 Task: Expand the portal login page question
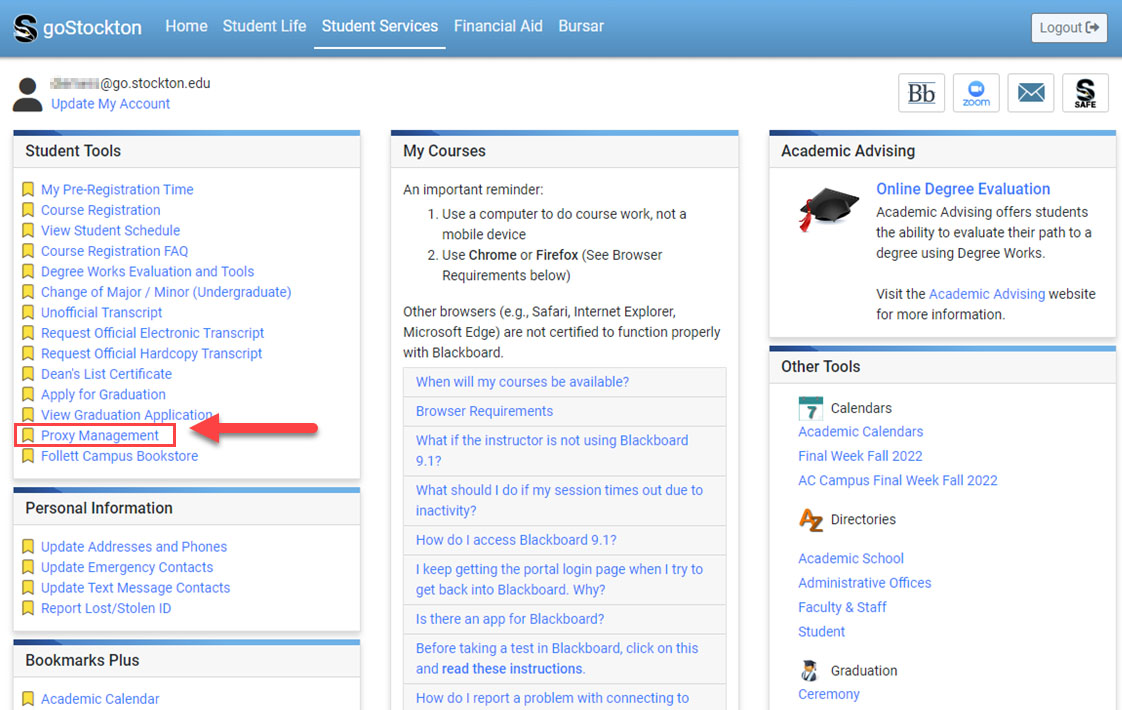coord(565,580)
